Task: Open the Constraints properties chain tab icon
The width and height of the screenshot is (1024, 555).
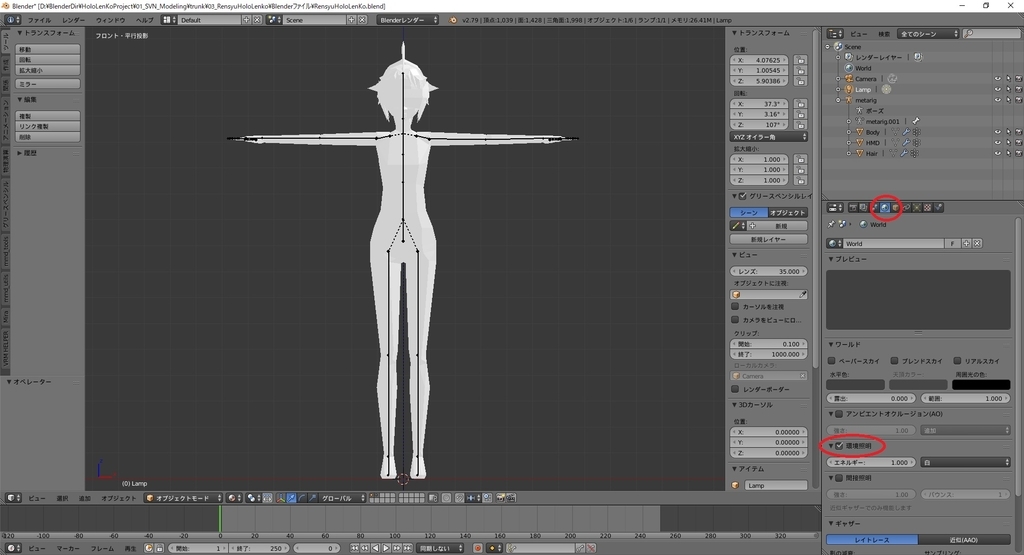Action: click(906, 208)
